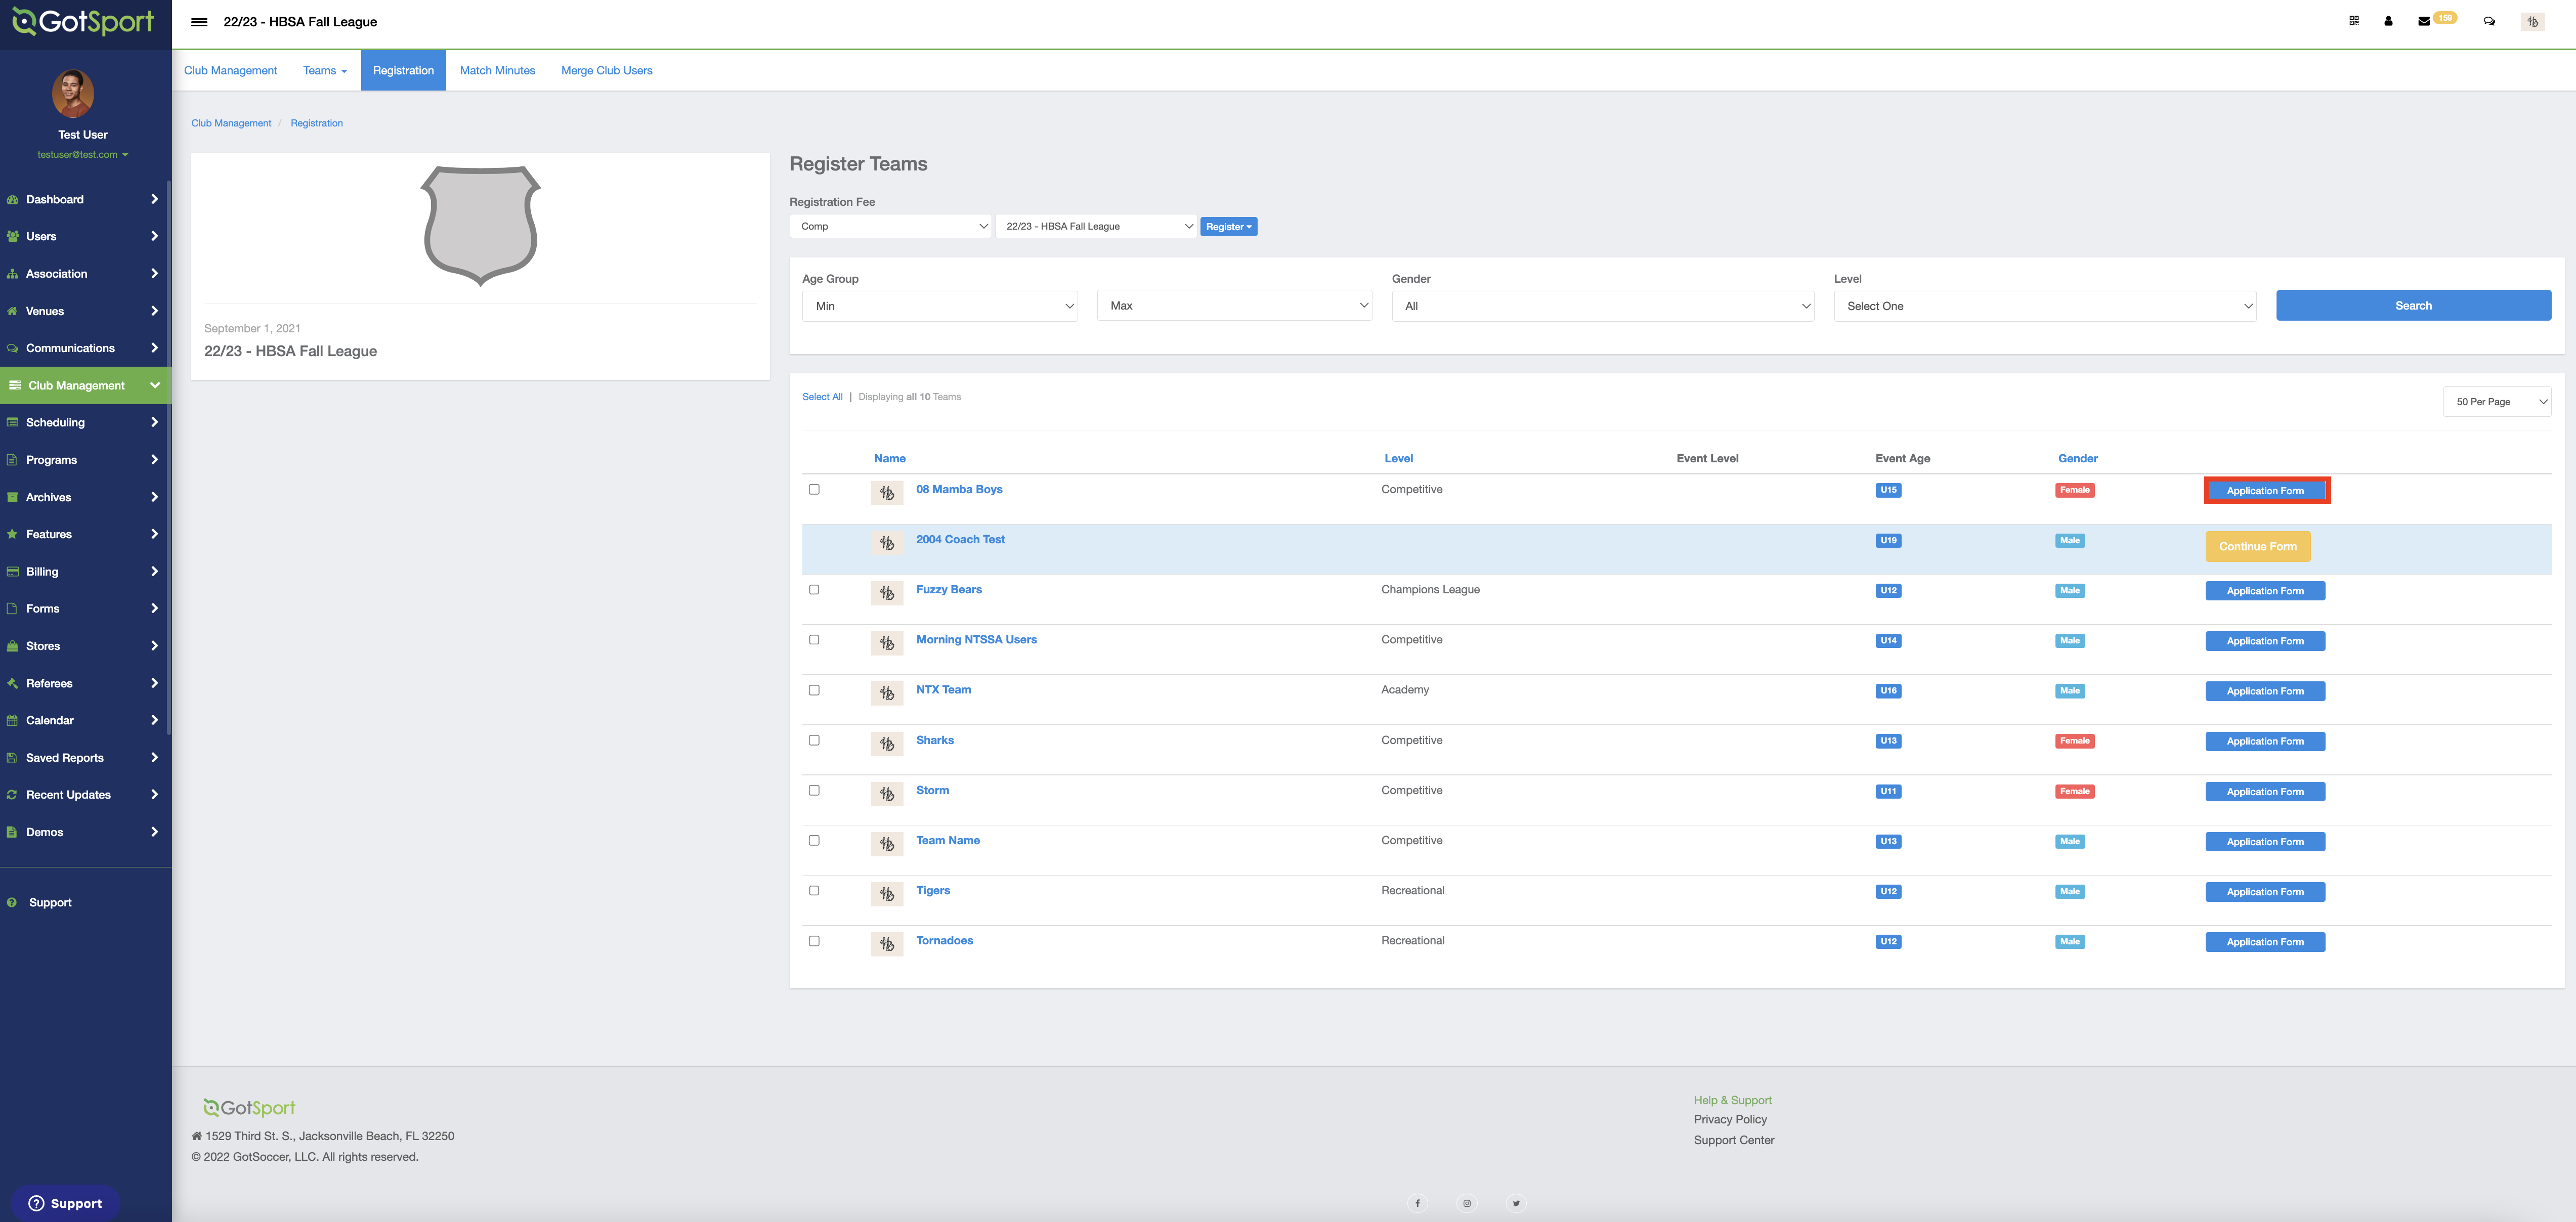The image size is (2576, 1222).
Task: Open the Twitter icon in footer
Action: click(1516, 1203)
